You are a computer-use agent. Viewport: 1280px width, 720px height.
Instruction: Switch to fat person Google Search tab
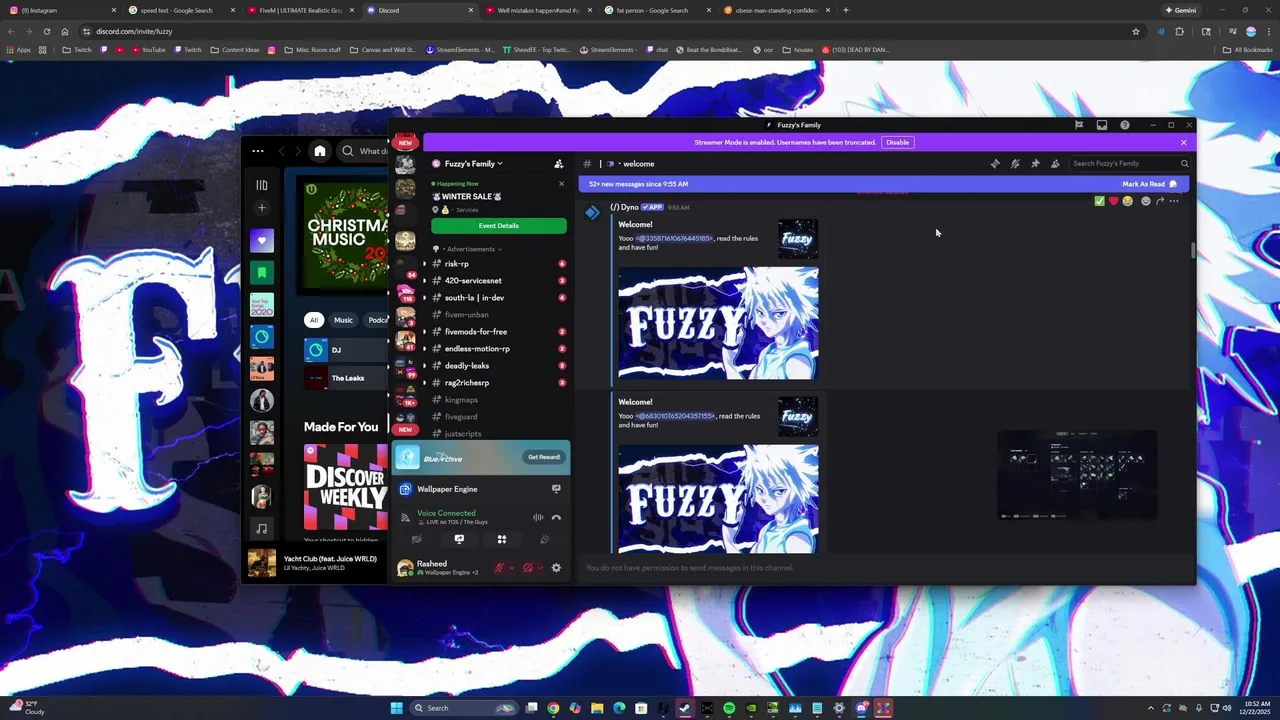(657, 10)
